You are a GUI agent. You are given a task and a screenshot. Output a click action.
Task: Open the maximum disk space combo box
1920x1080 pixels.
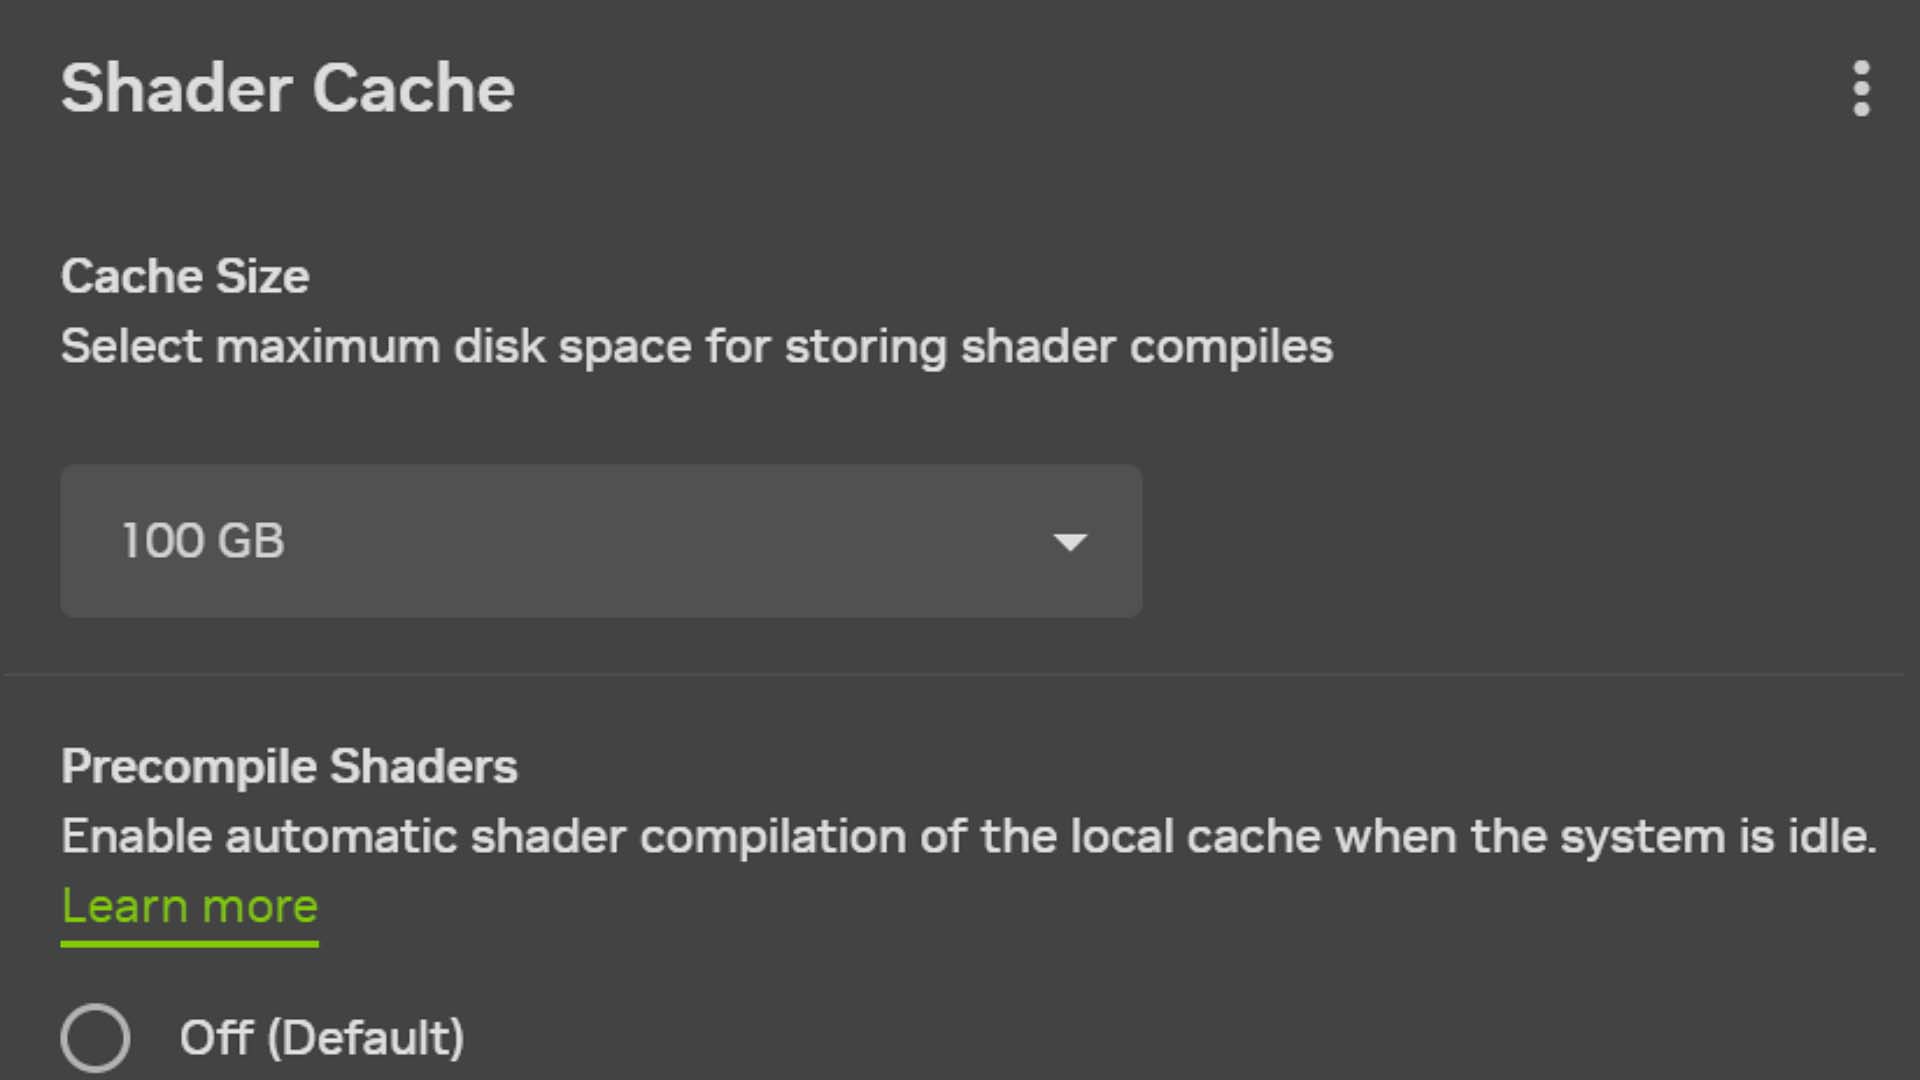600,541
